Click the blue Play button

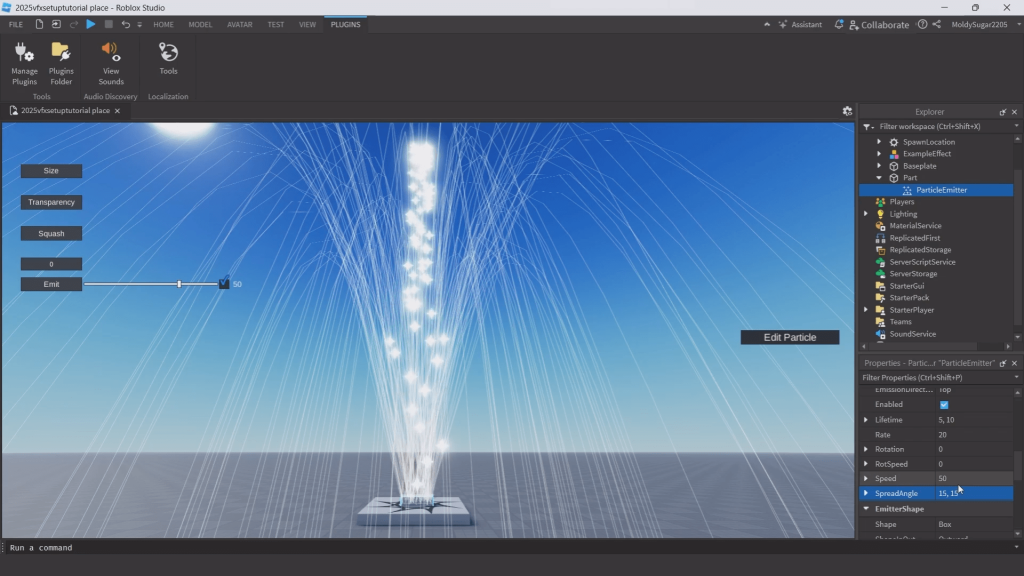pyautogui.click(x=91, y=24)
